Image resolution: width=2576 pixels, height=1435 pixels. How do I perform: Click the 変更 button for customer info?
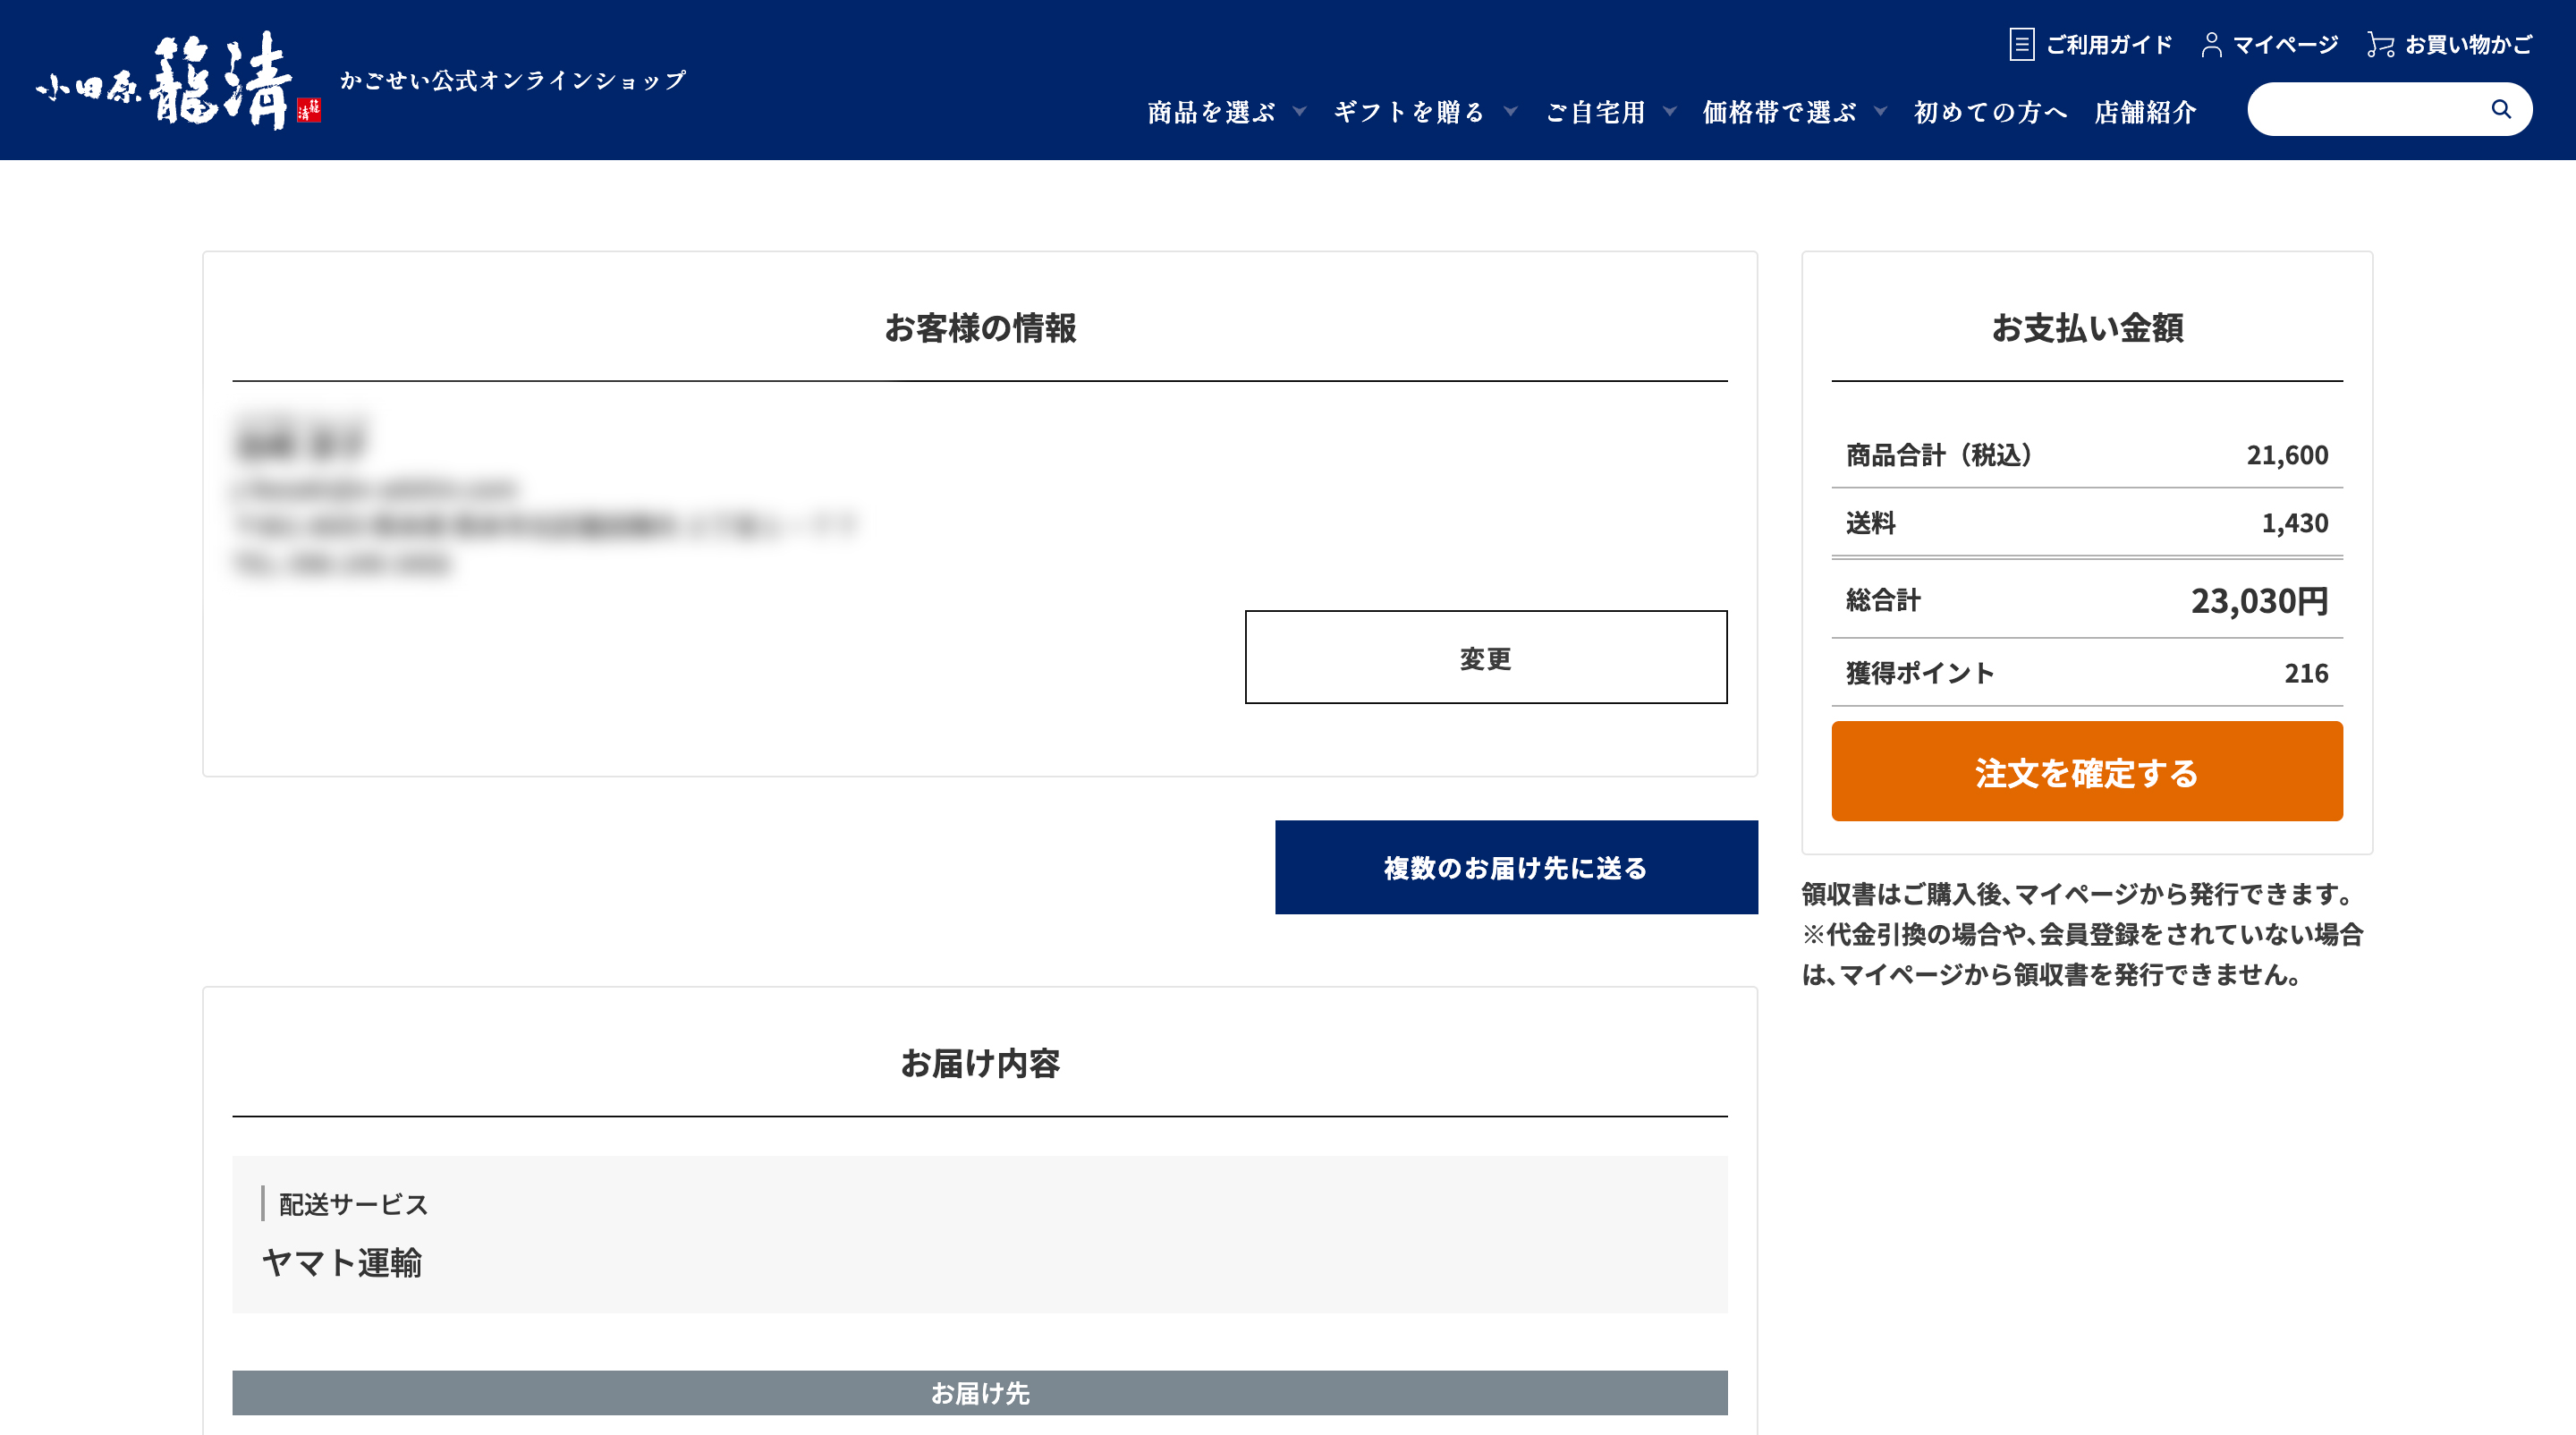[1486, 657]
